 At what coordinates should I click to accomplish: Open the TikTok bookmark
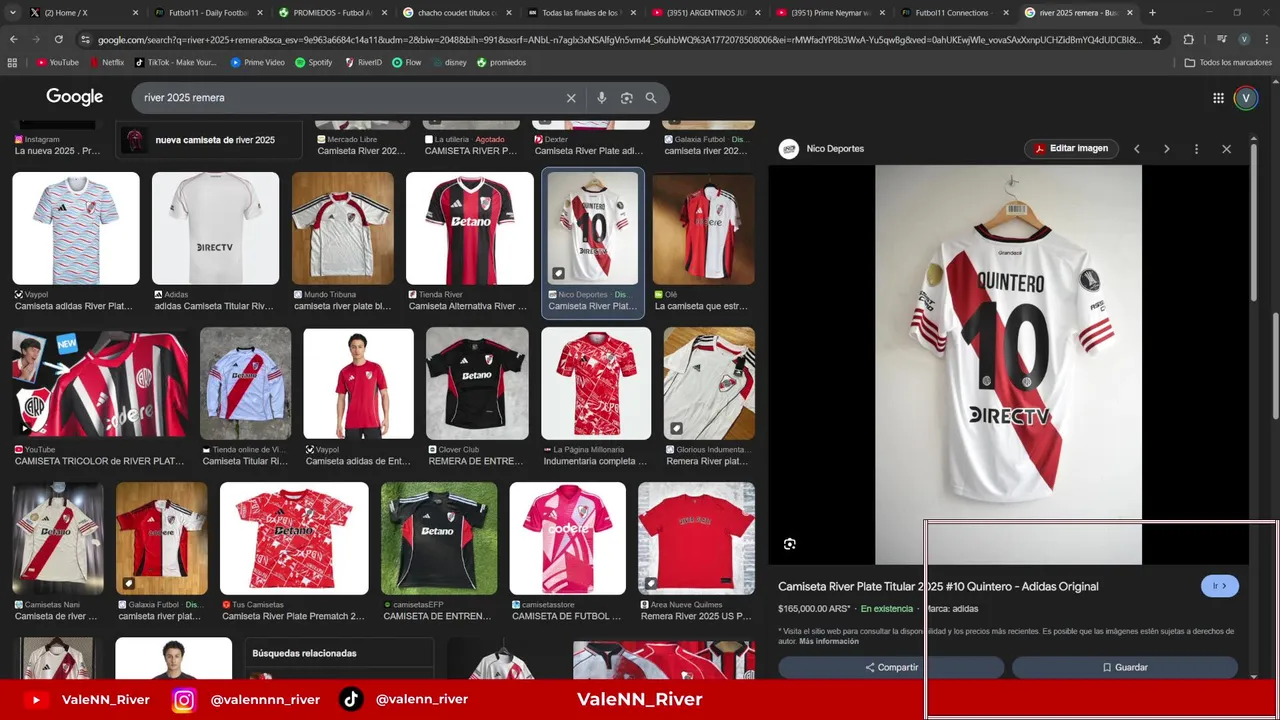176,62
